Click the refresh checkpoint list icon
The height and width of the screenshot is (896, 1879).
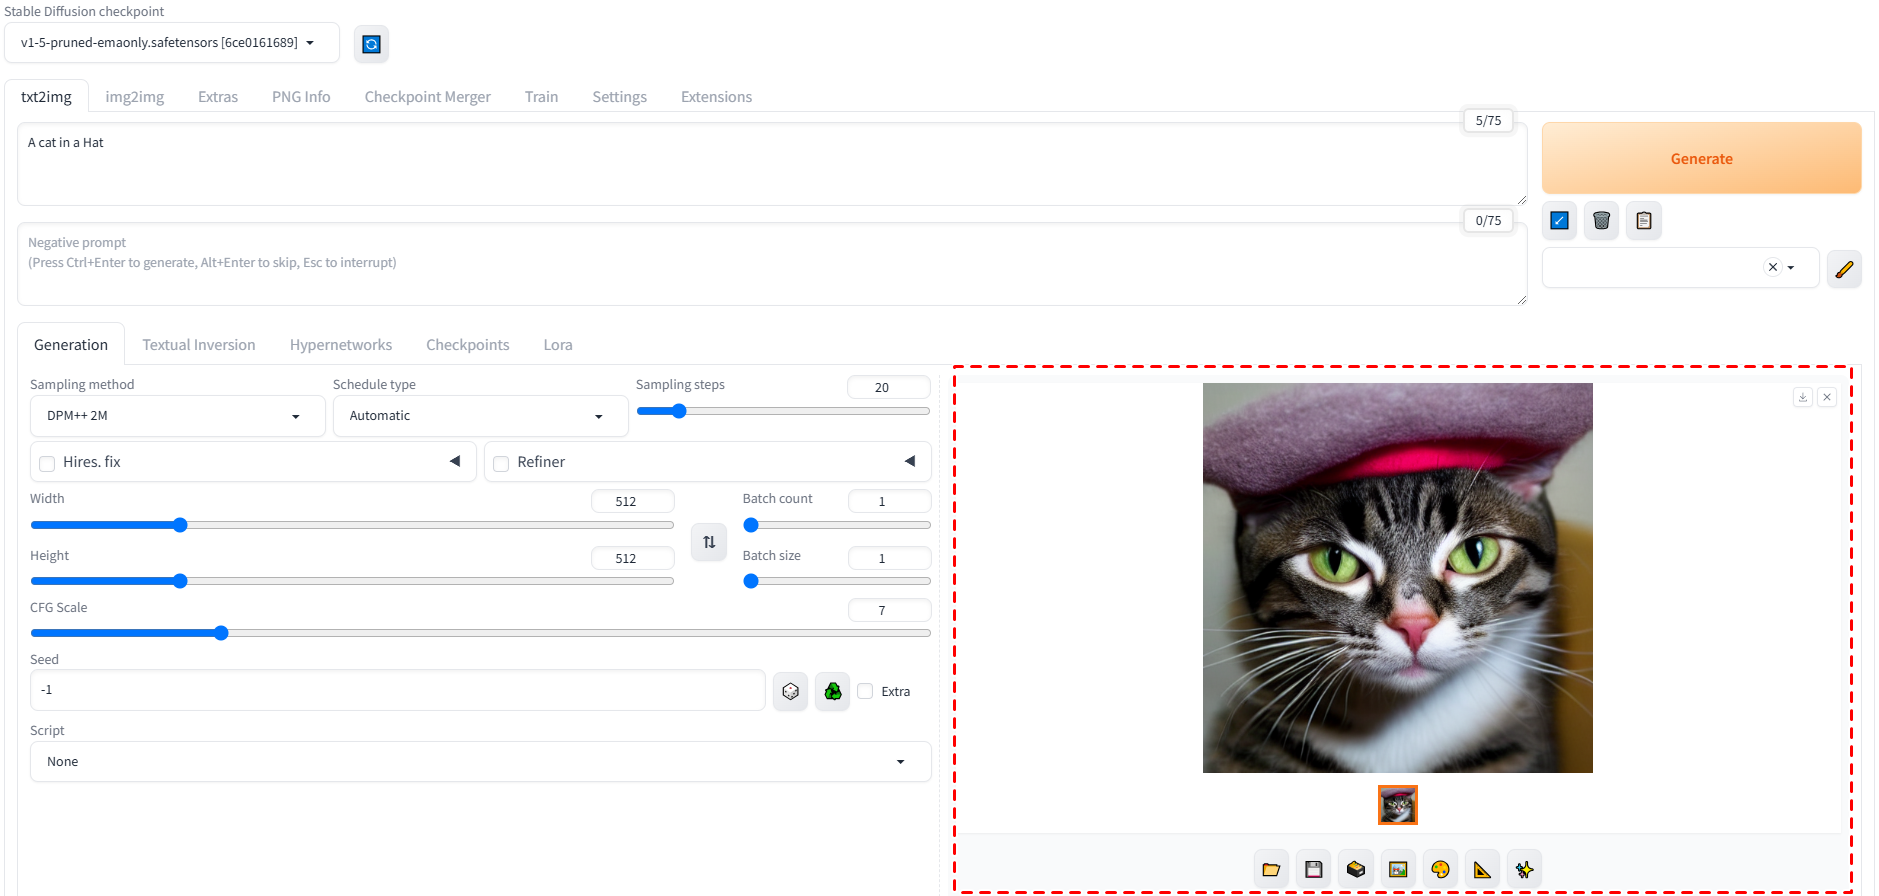tap(371, 44)
